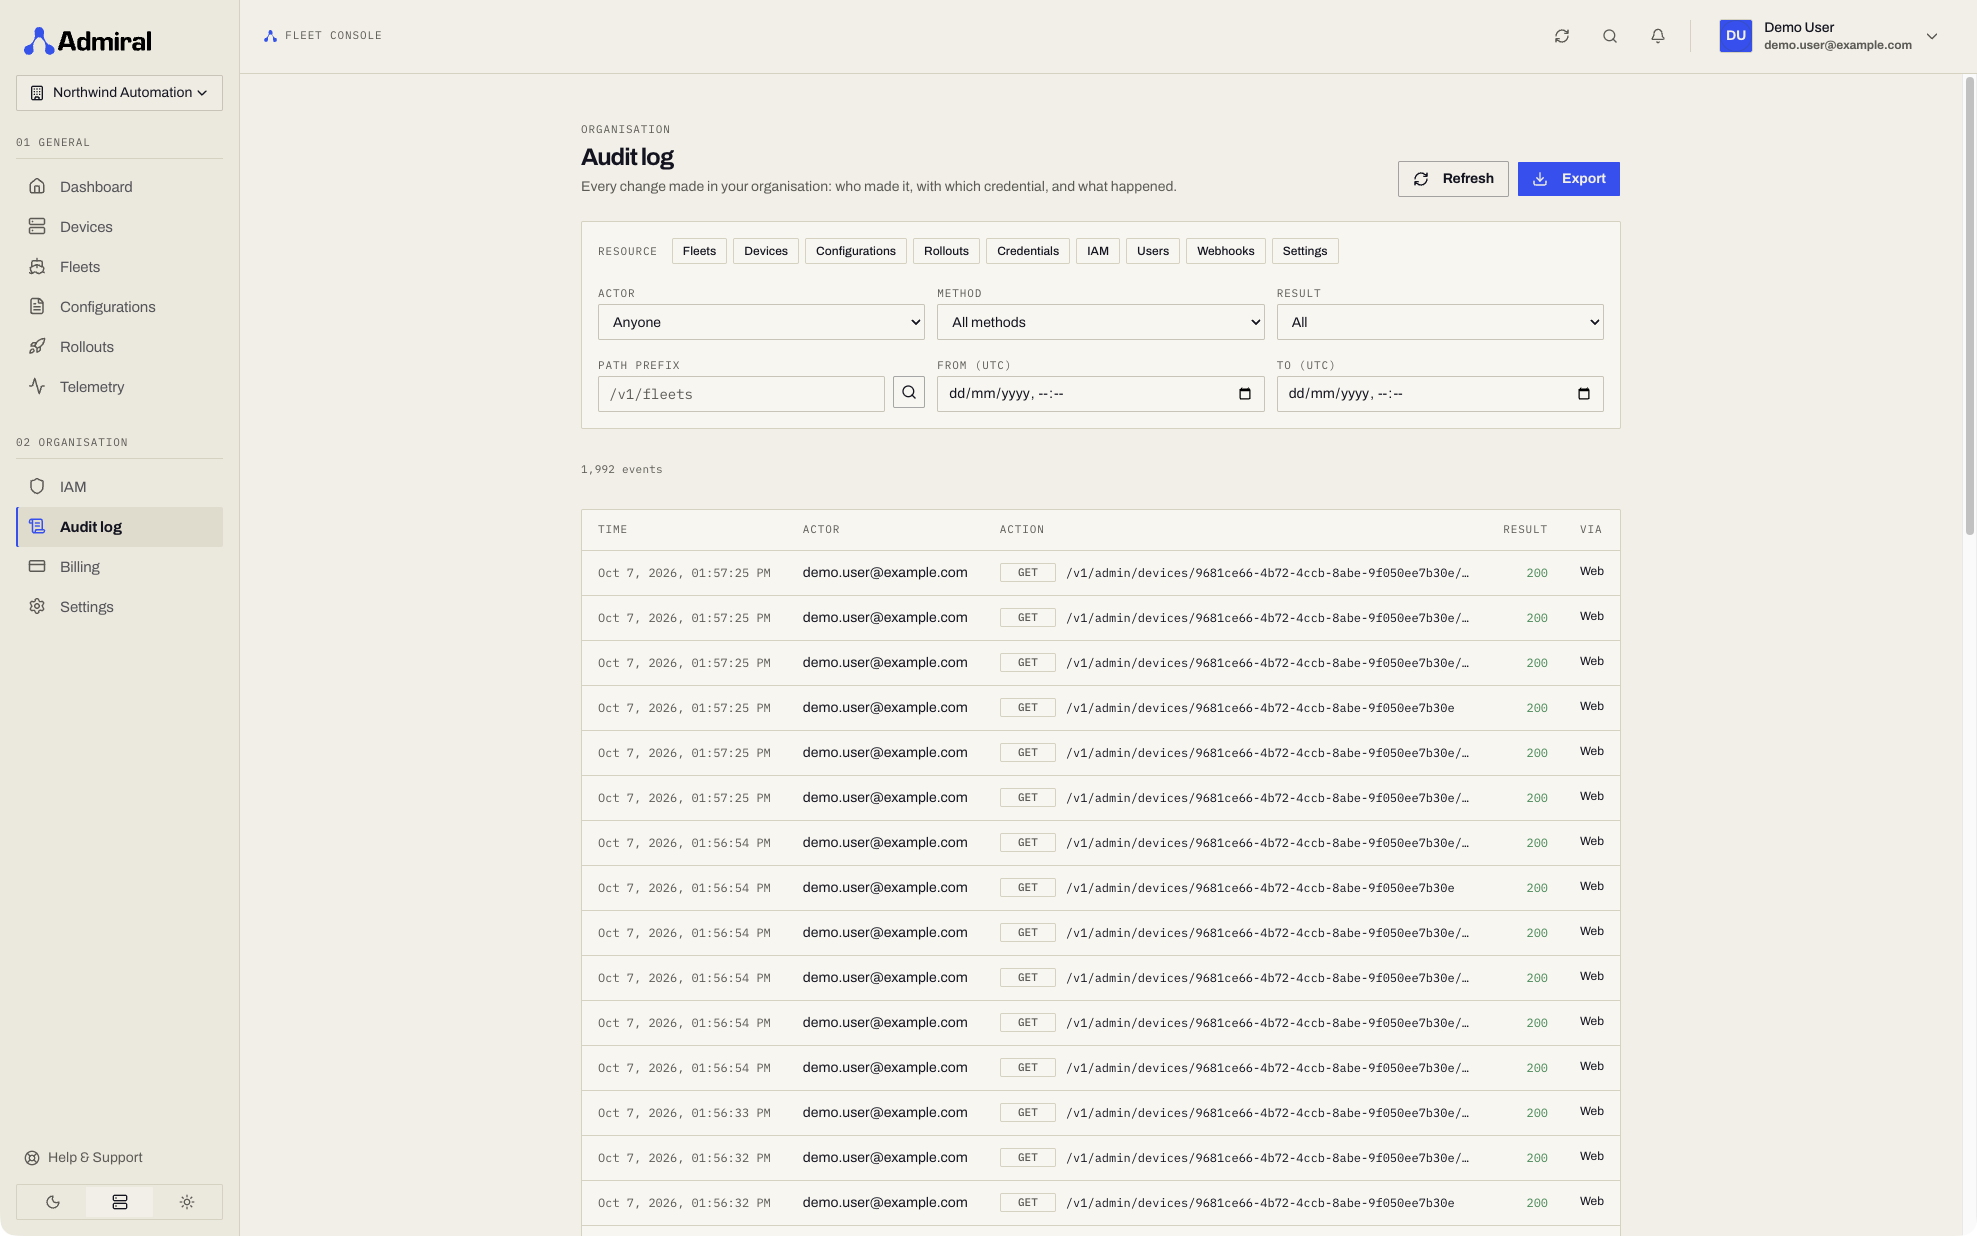Filter by IAM resource chip

(1098, 251)
